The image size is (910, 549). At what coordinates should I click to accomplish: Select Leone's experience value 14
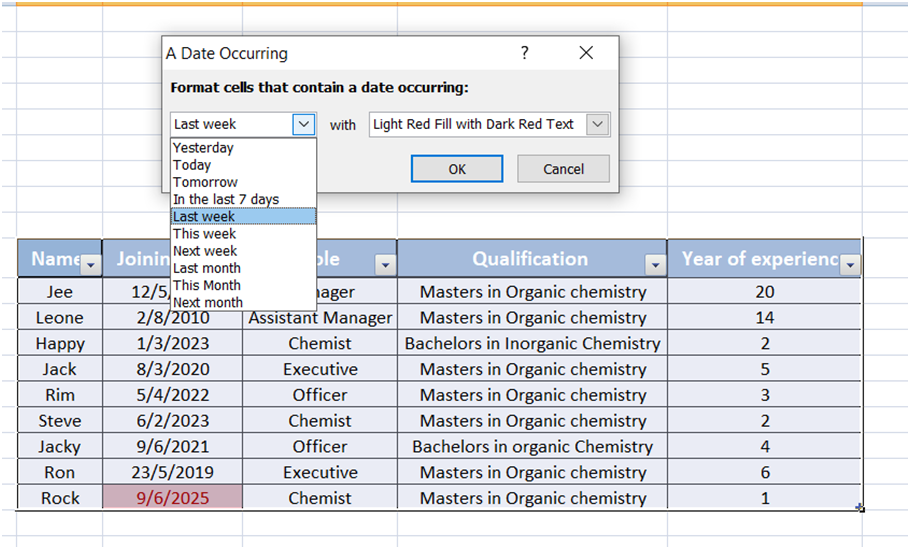coord(764,317)
